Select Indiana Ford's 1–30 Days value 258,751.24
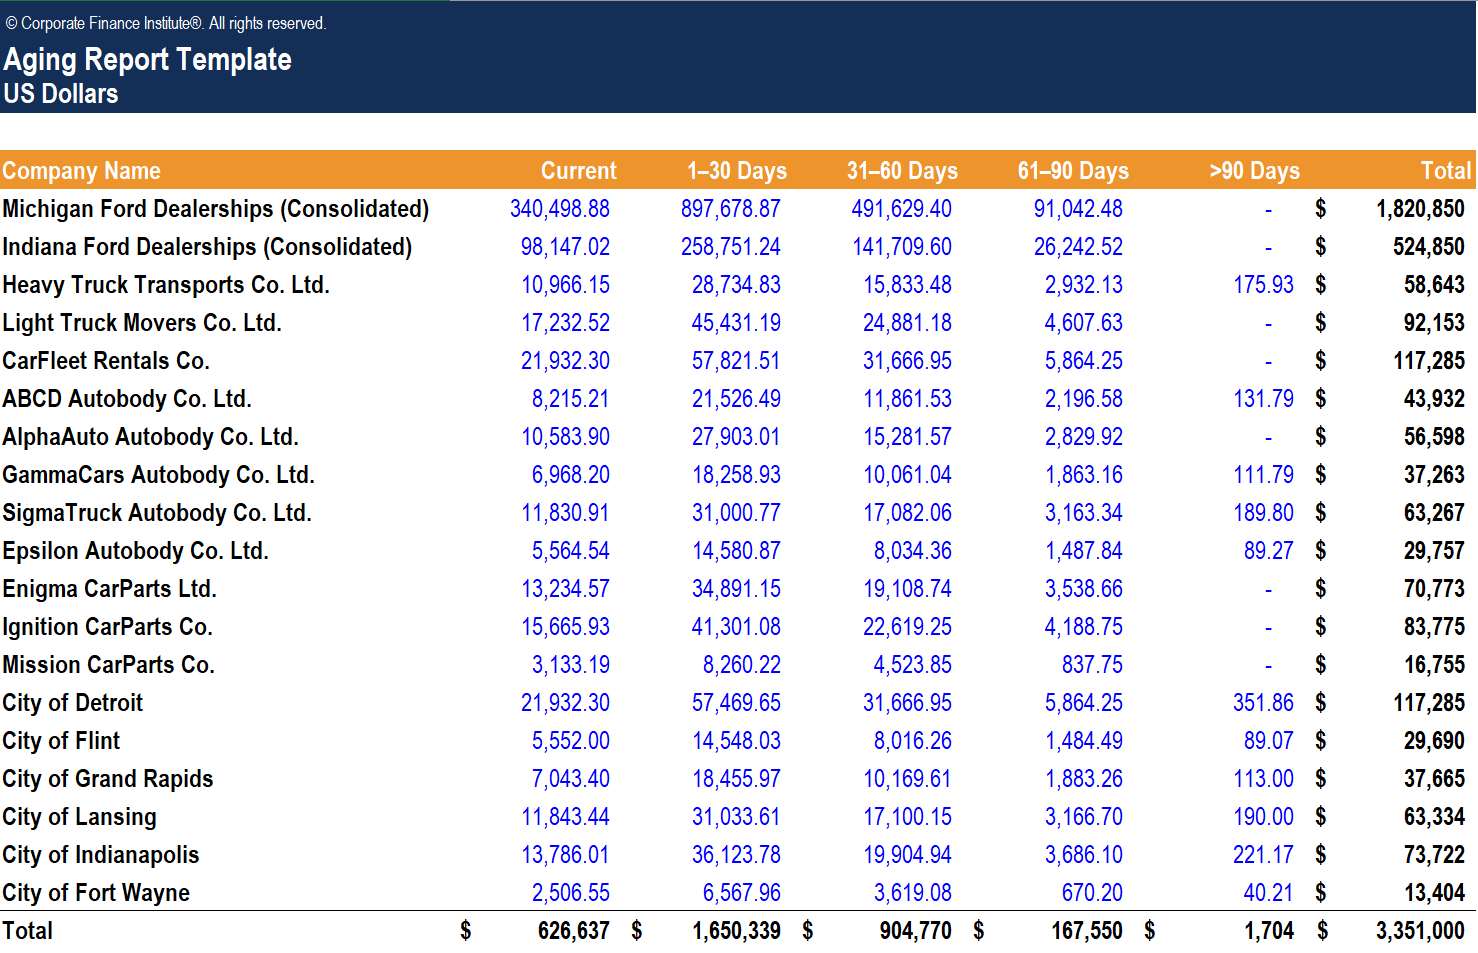1478x953 pixels. (x=731, y=247)
